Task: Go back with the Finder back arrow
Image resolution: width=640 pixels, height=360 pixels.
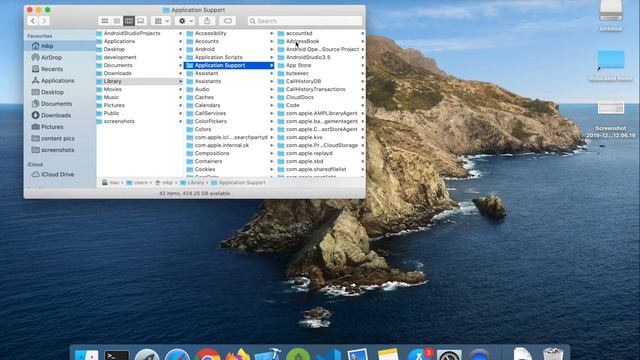Action: 33,21
